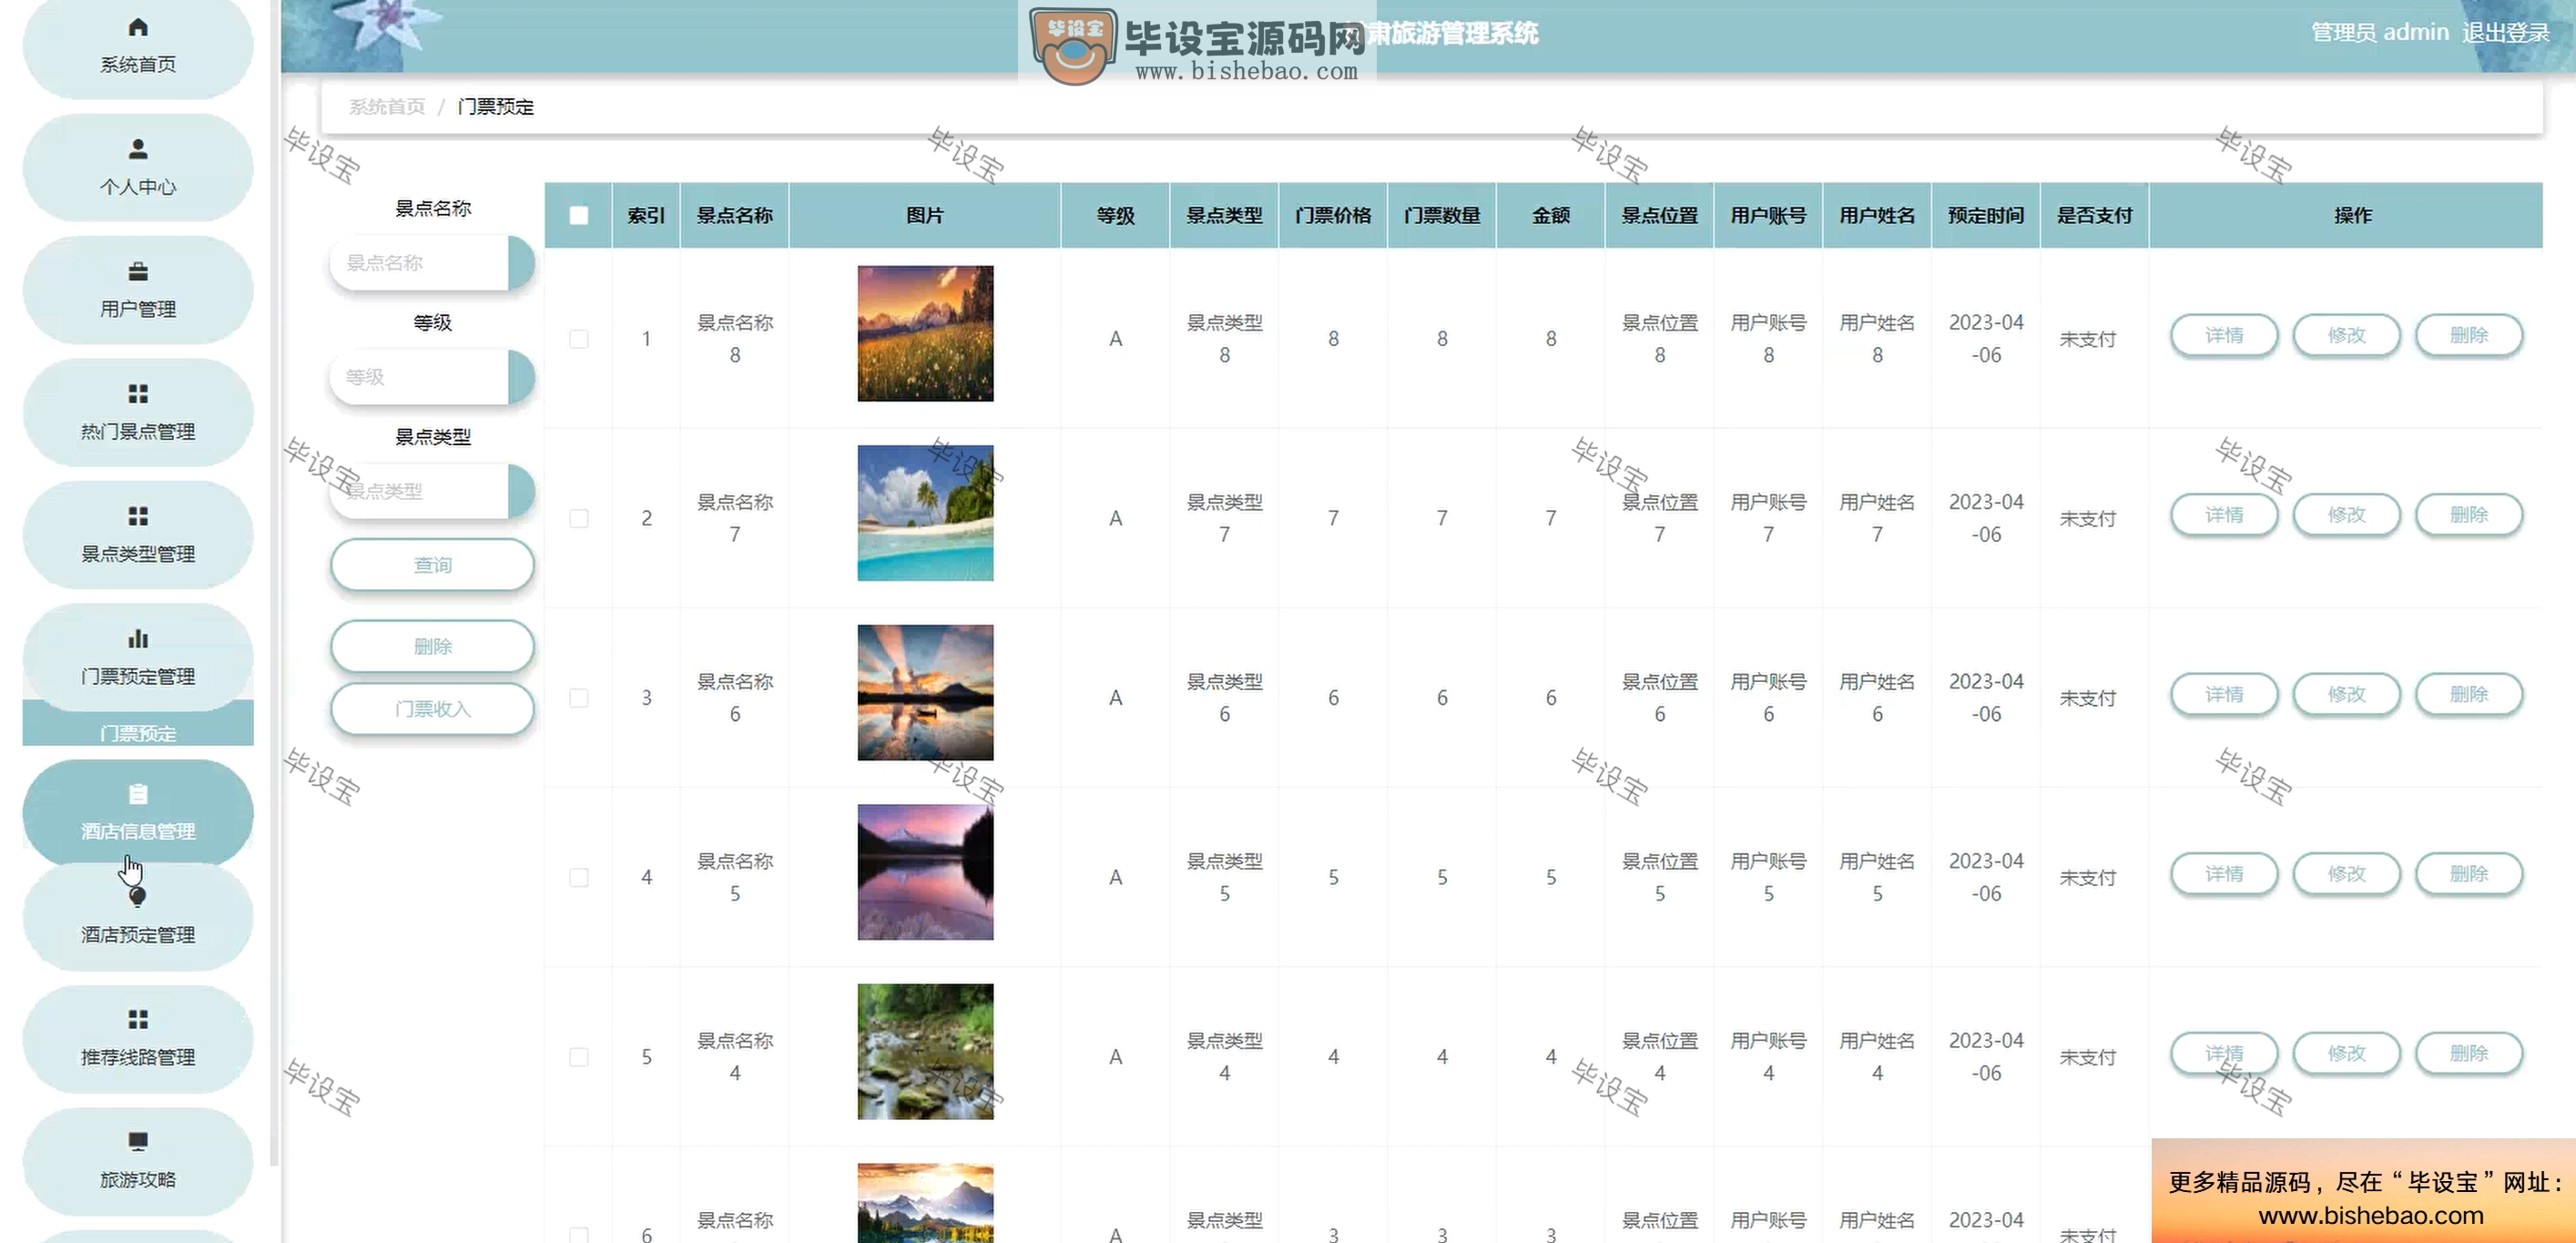Image resolution: width=2576 pixels, height=1243 pixels.
Task: Click the 未支付 status in row 1
Action: [2087, 340]
